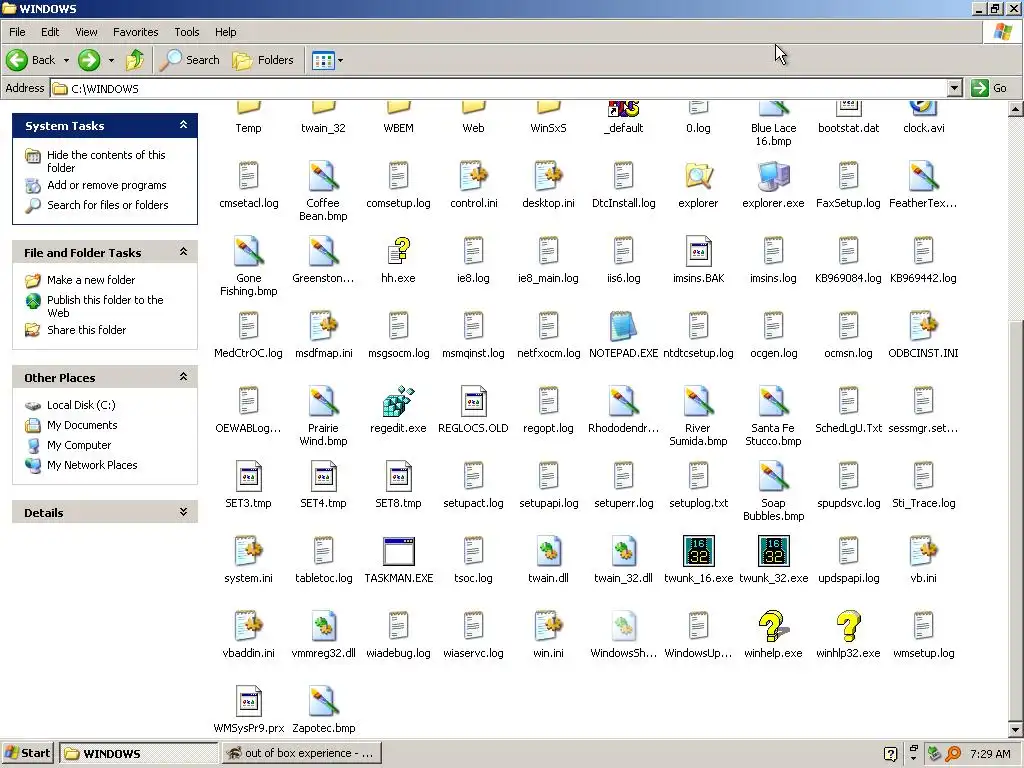Open the Back history dropdown arrow

[x=66, y=60]
